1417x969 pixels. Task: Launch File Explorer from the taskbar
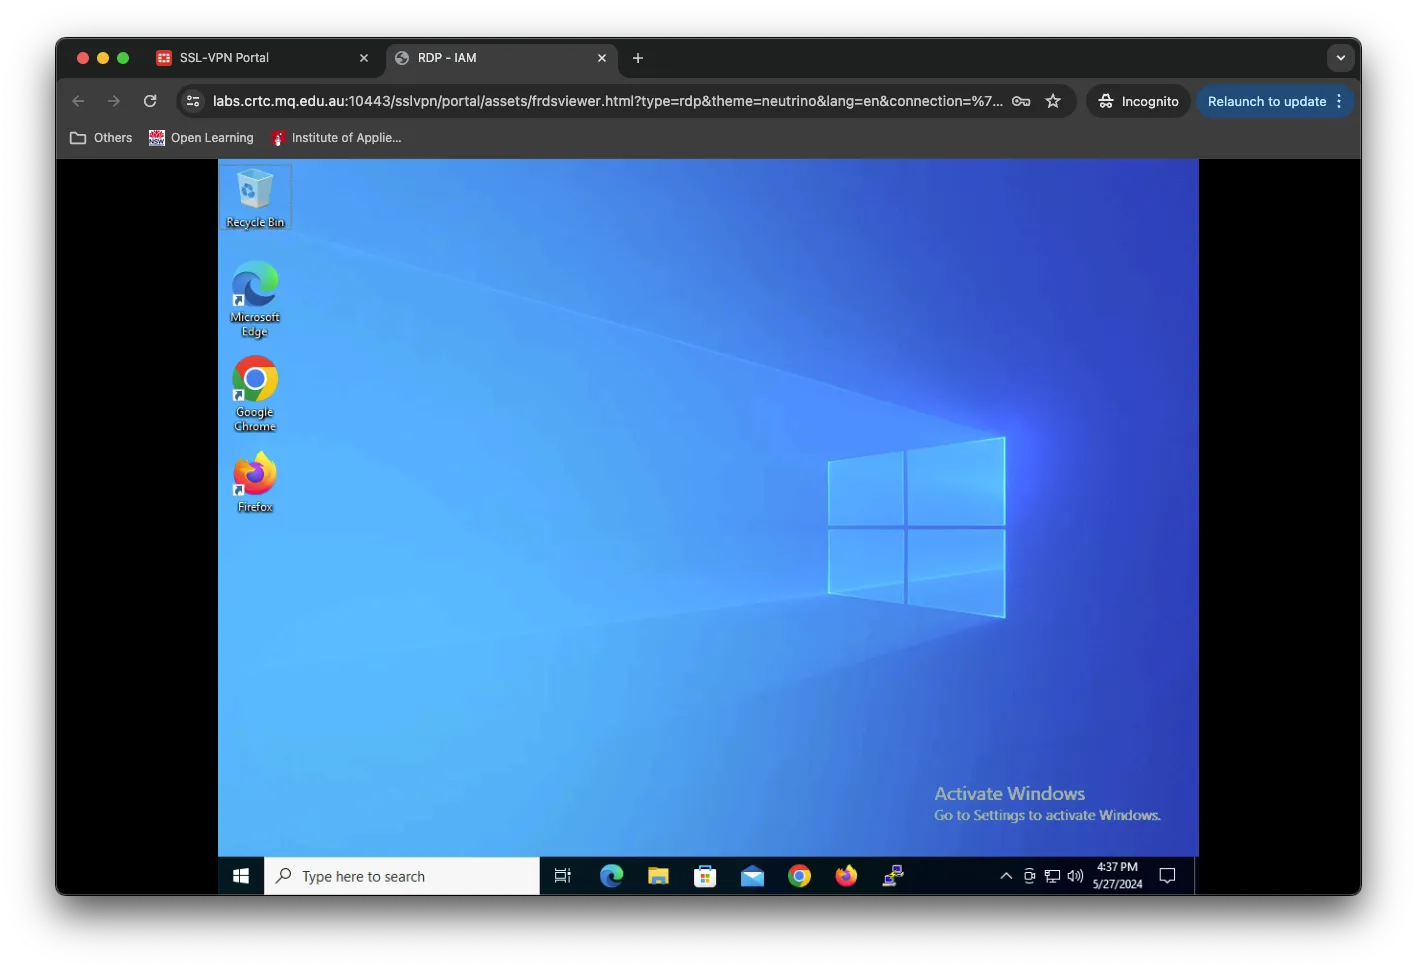coord(658,876)
